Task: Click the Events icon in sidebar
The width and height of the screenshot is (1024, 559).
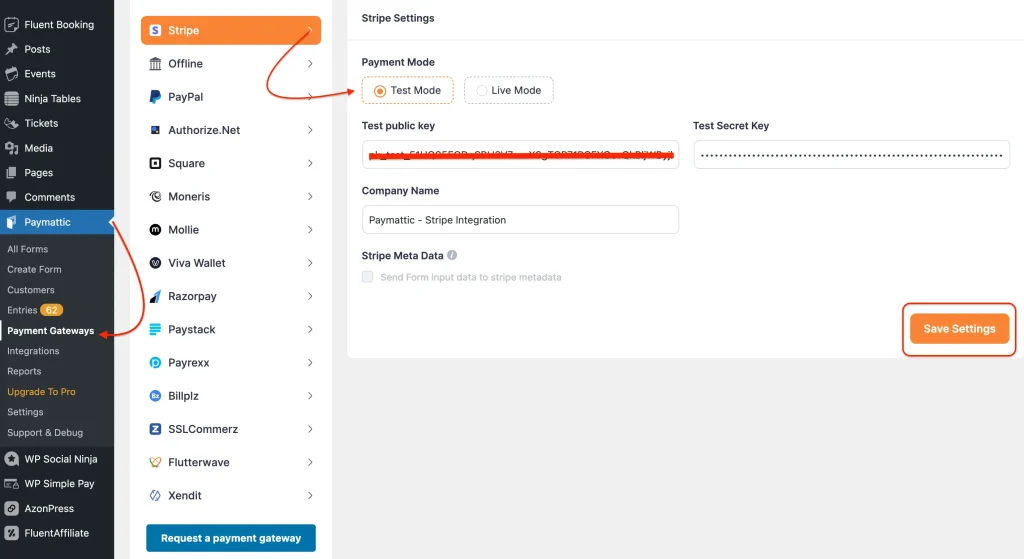Action: (11, 74)
